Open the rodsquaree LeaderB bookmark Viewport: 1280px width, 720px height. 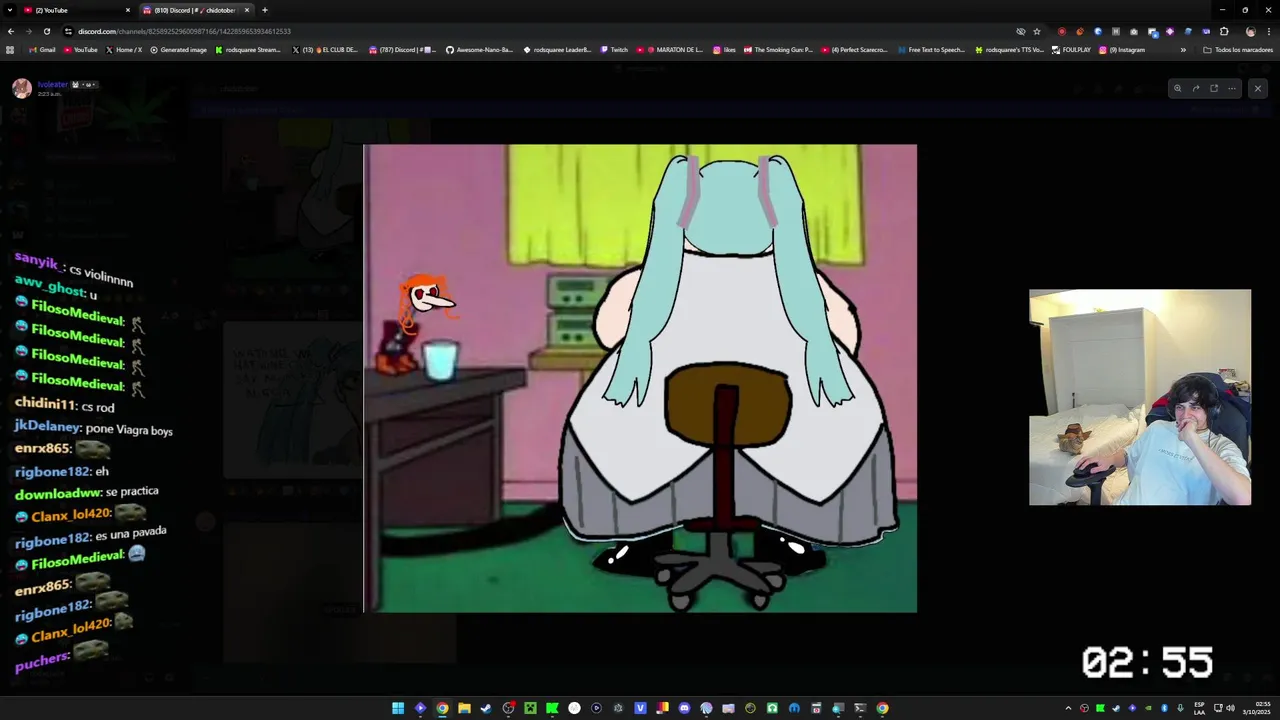coord(558,49)
